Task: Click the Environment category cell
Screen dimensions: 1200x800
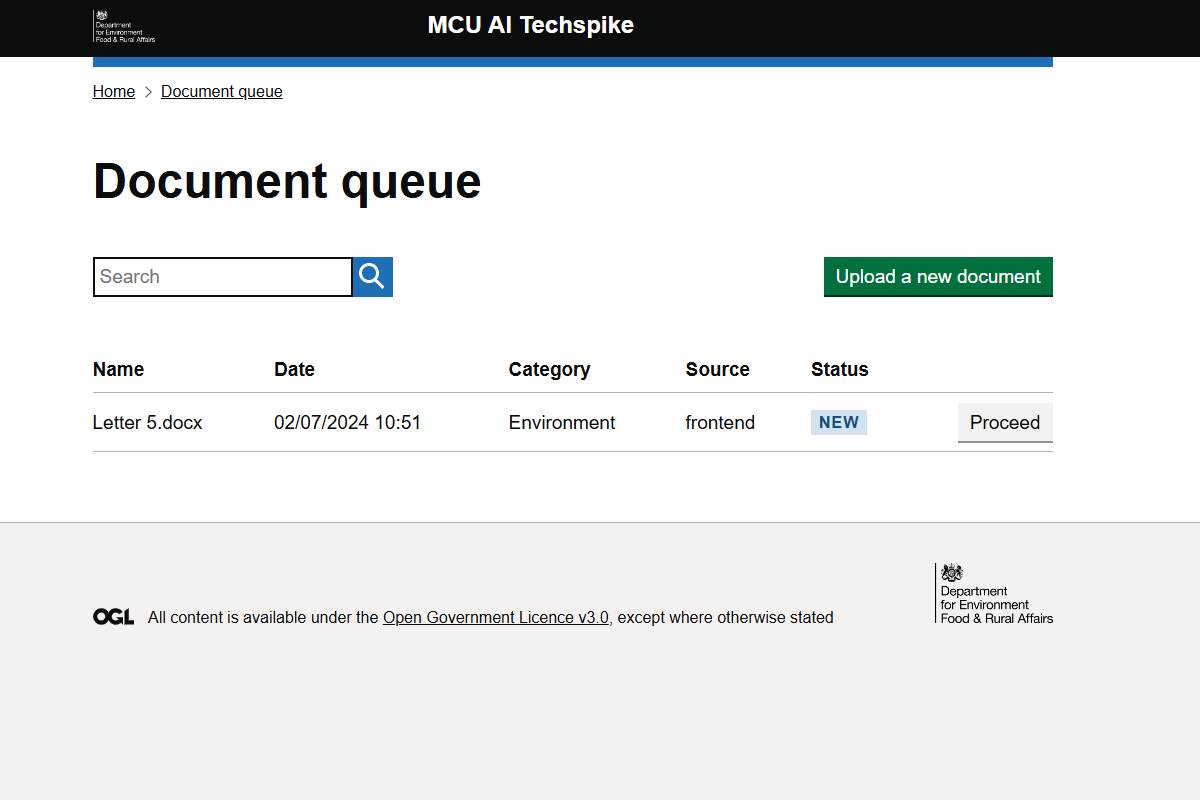Action: pyautogui.click(x=561, y=422)
